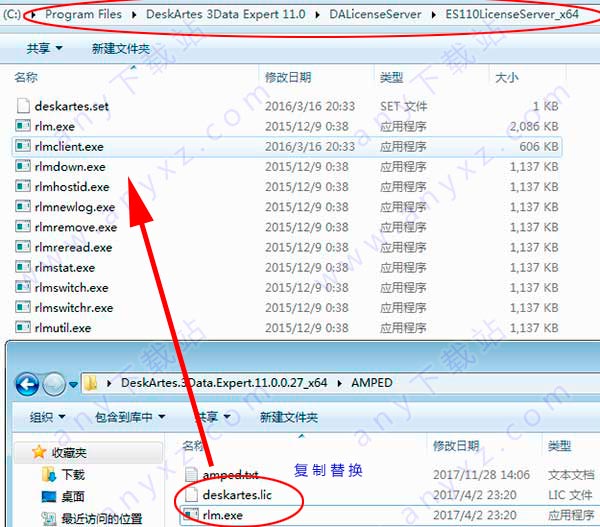Select the file name rlmutil.exe
The image size is (600, 527).
point(63,328)
